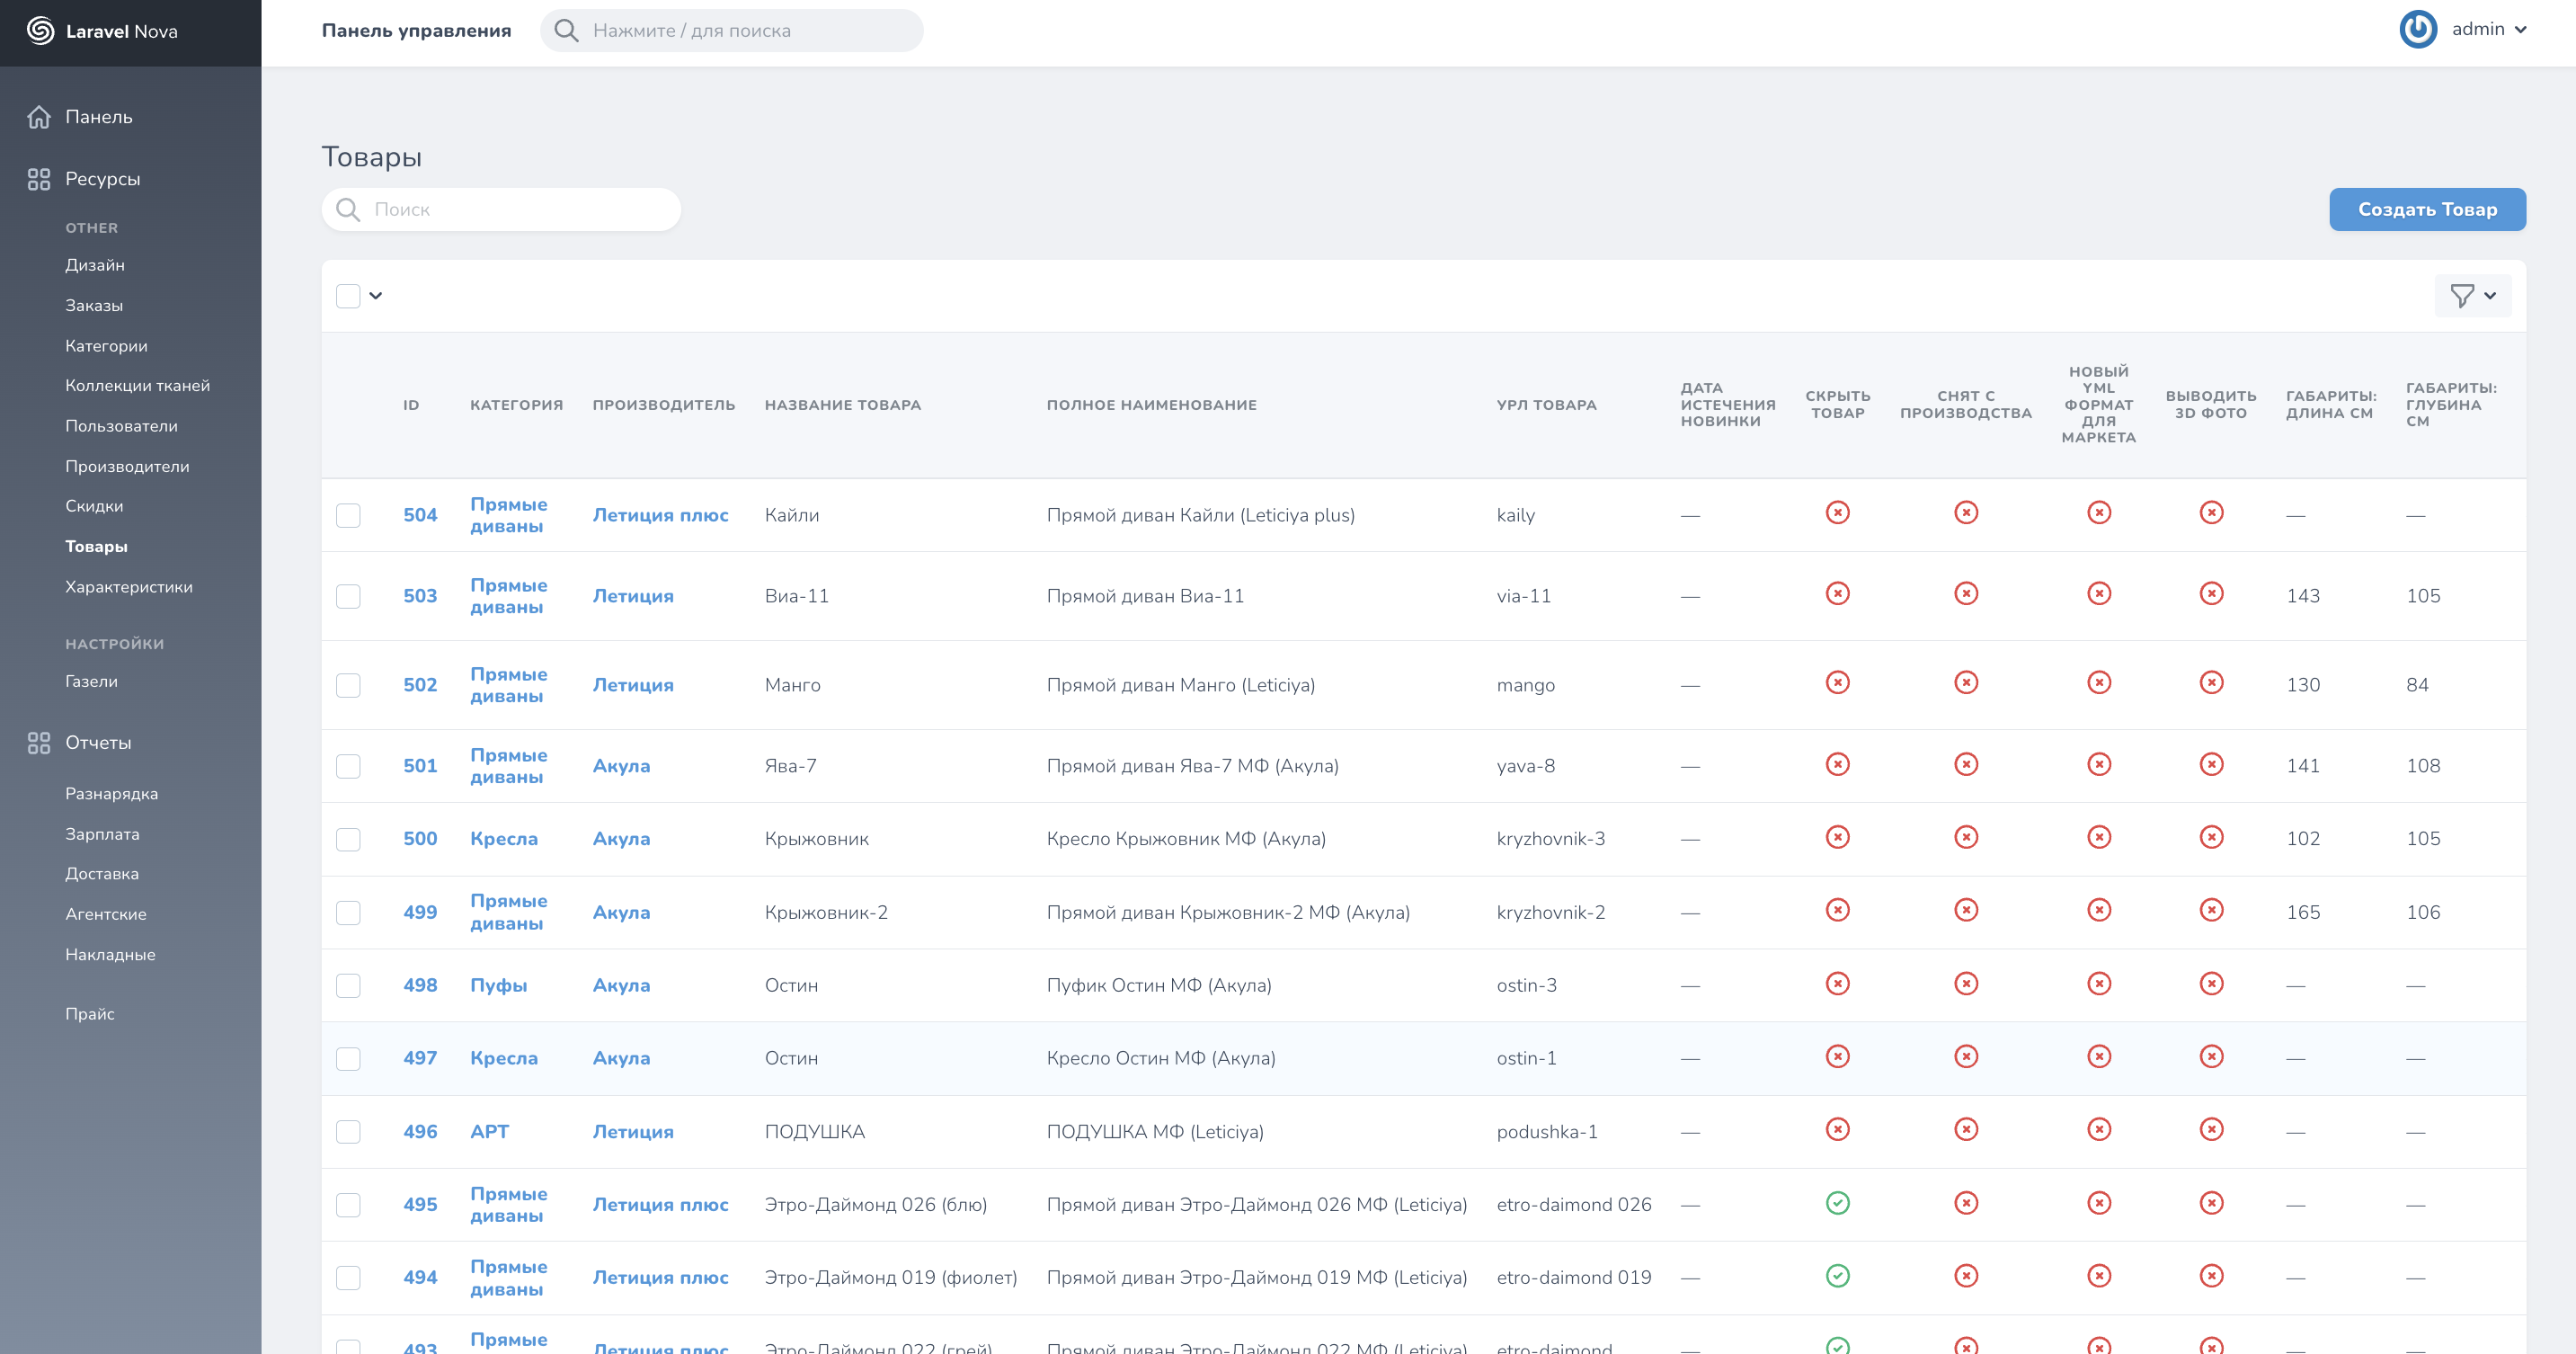Select checkbox for product 496 ПОДУШКА
The width and height of the screenshot is (2576, 1354).
[348, 1132]
